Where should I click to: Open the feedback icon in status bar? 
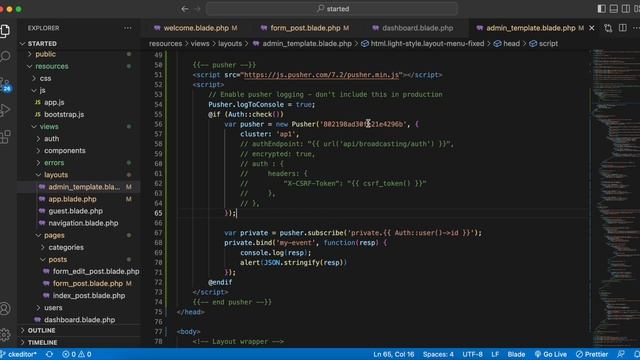pos(621,354)
